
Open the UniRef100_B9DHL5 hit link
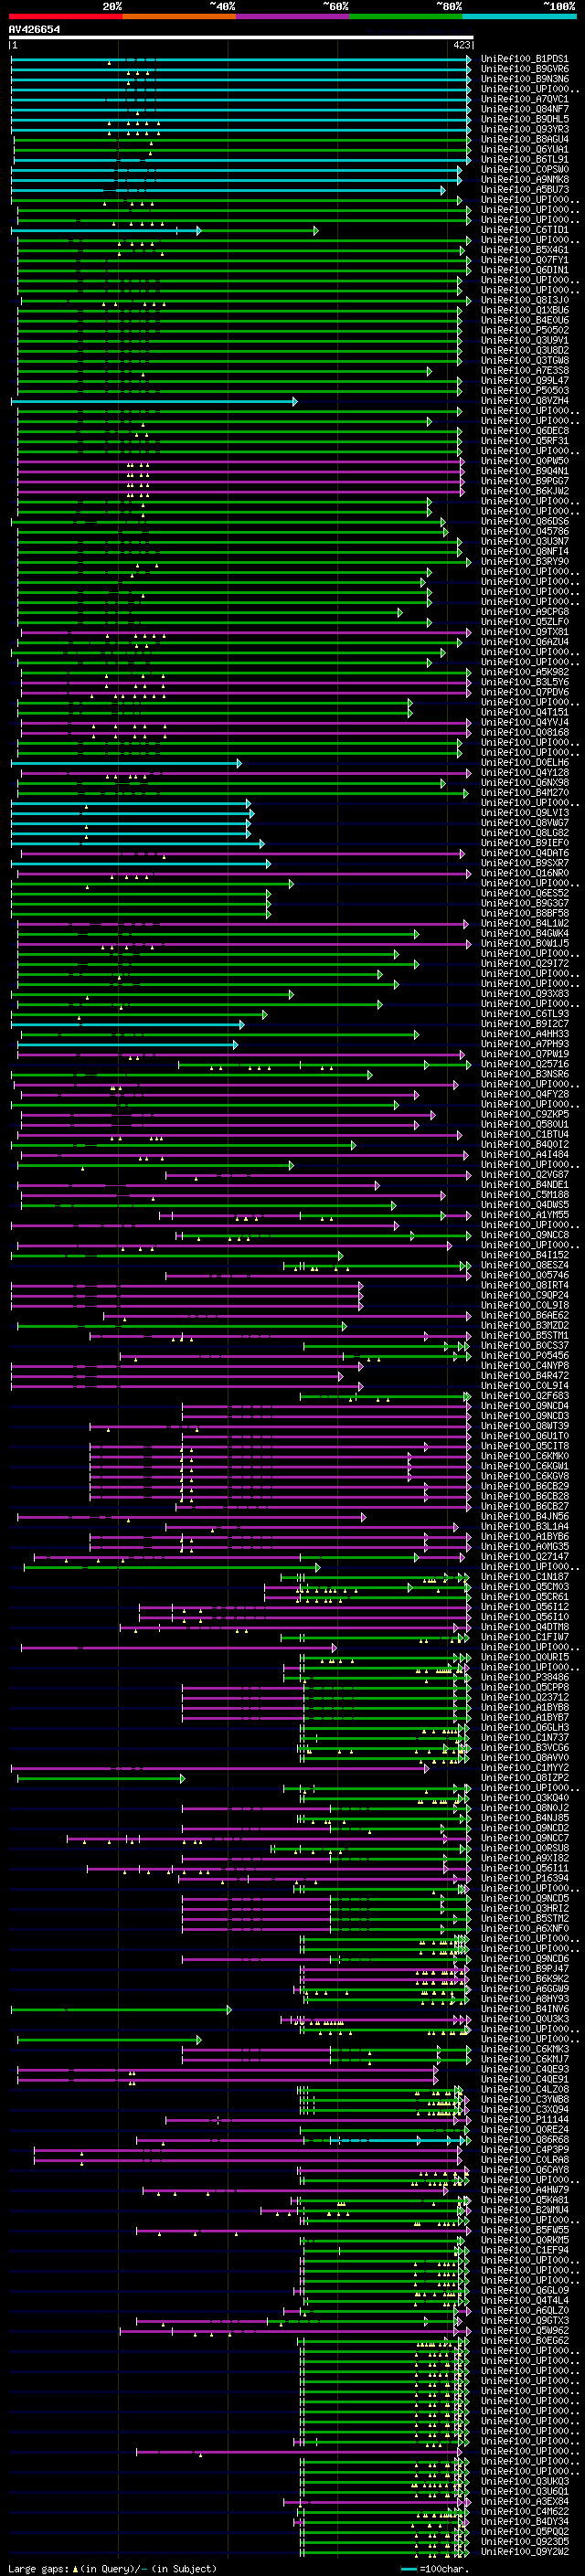[x=524, y=119]
